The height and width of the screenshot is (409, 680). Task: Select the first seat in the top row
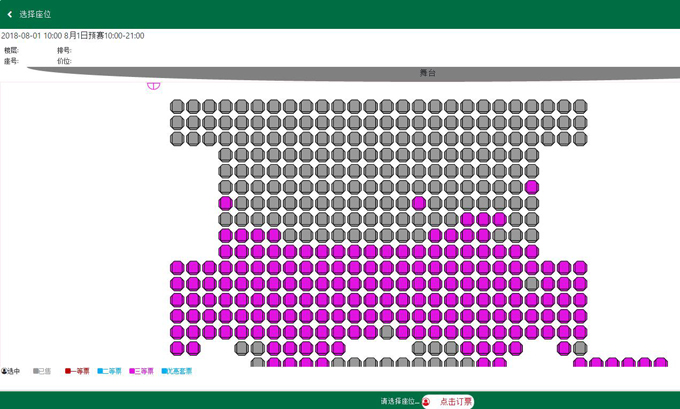[x=177, y=107]
